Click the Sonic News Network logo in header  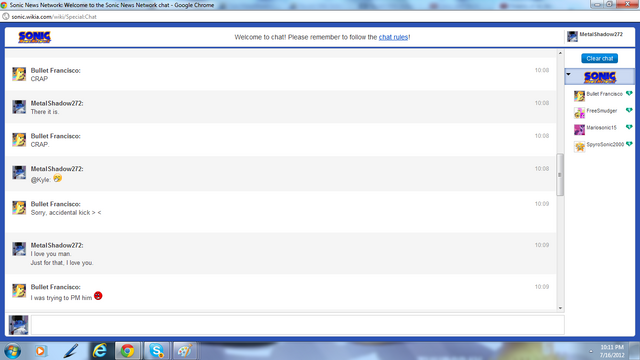(x=35, y=37)
